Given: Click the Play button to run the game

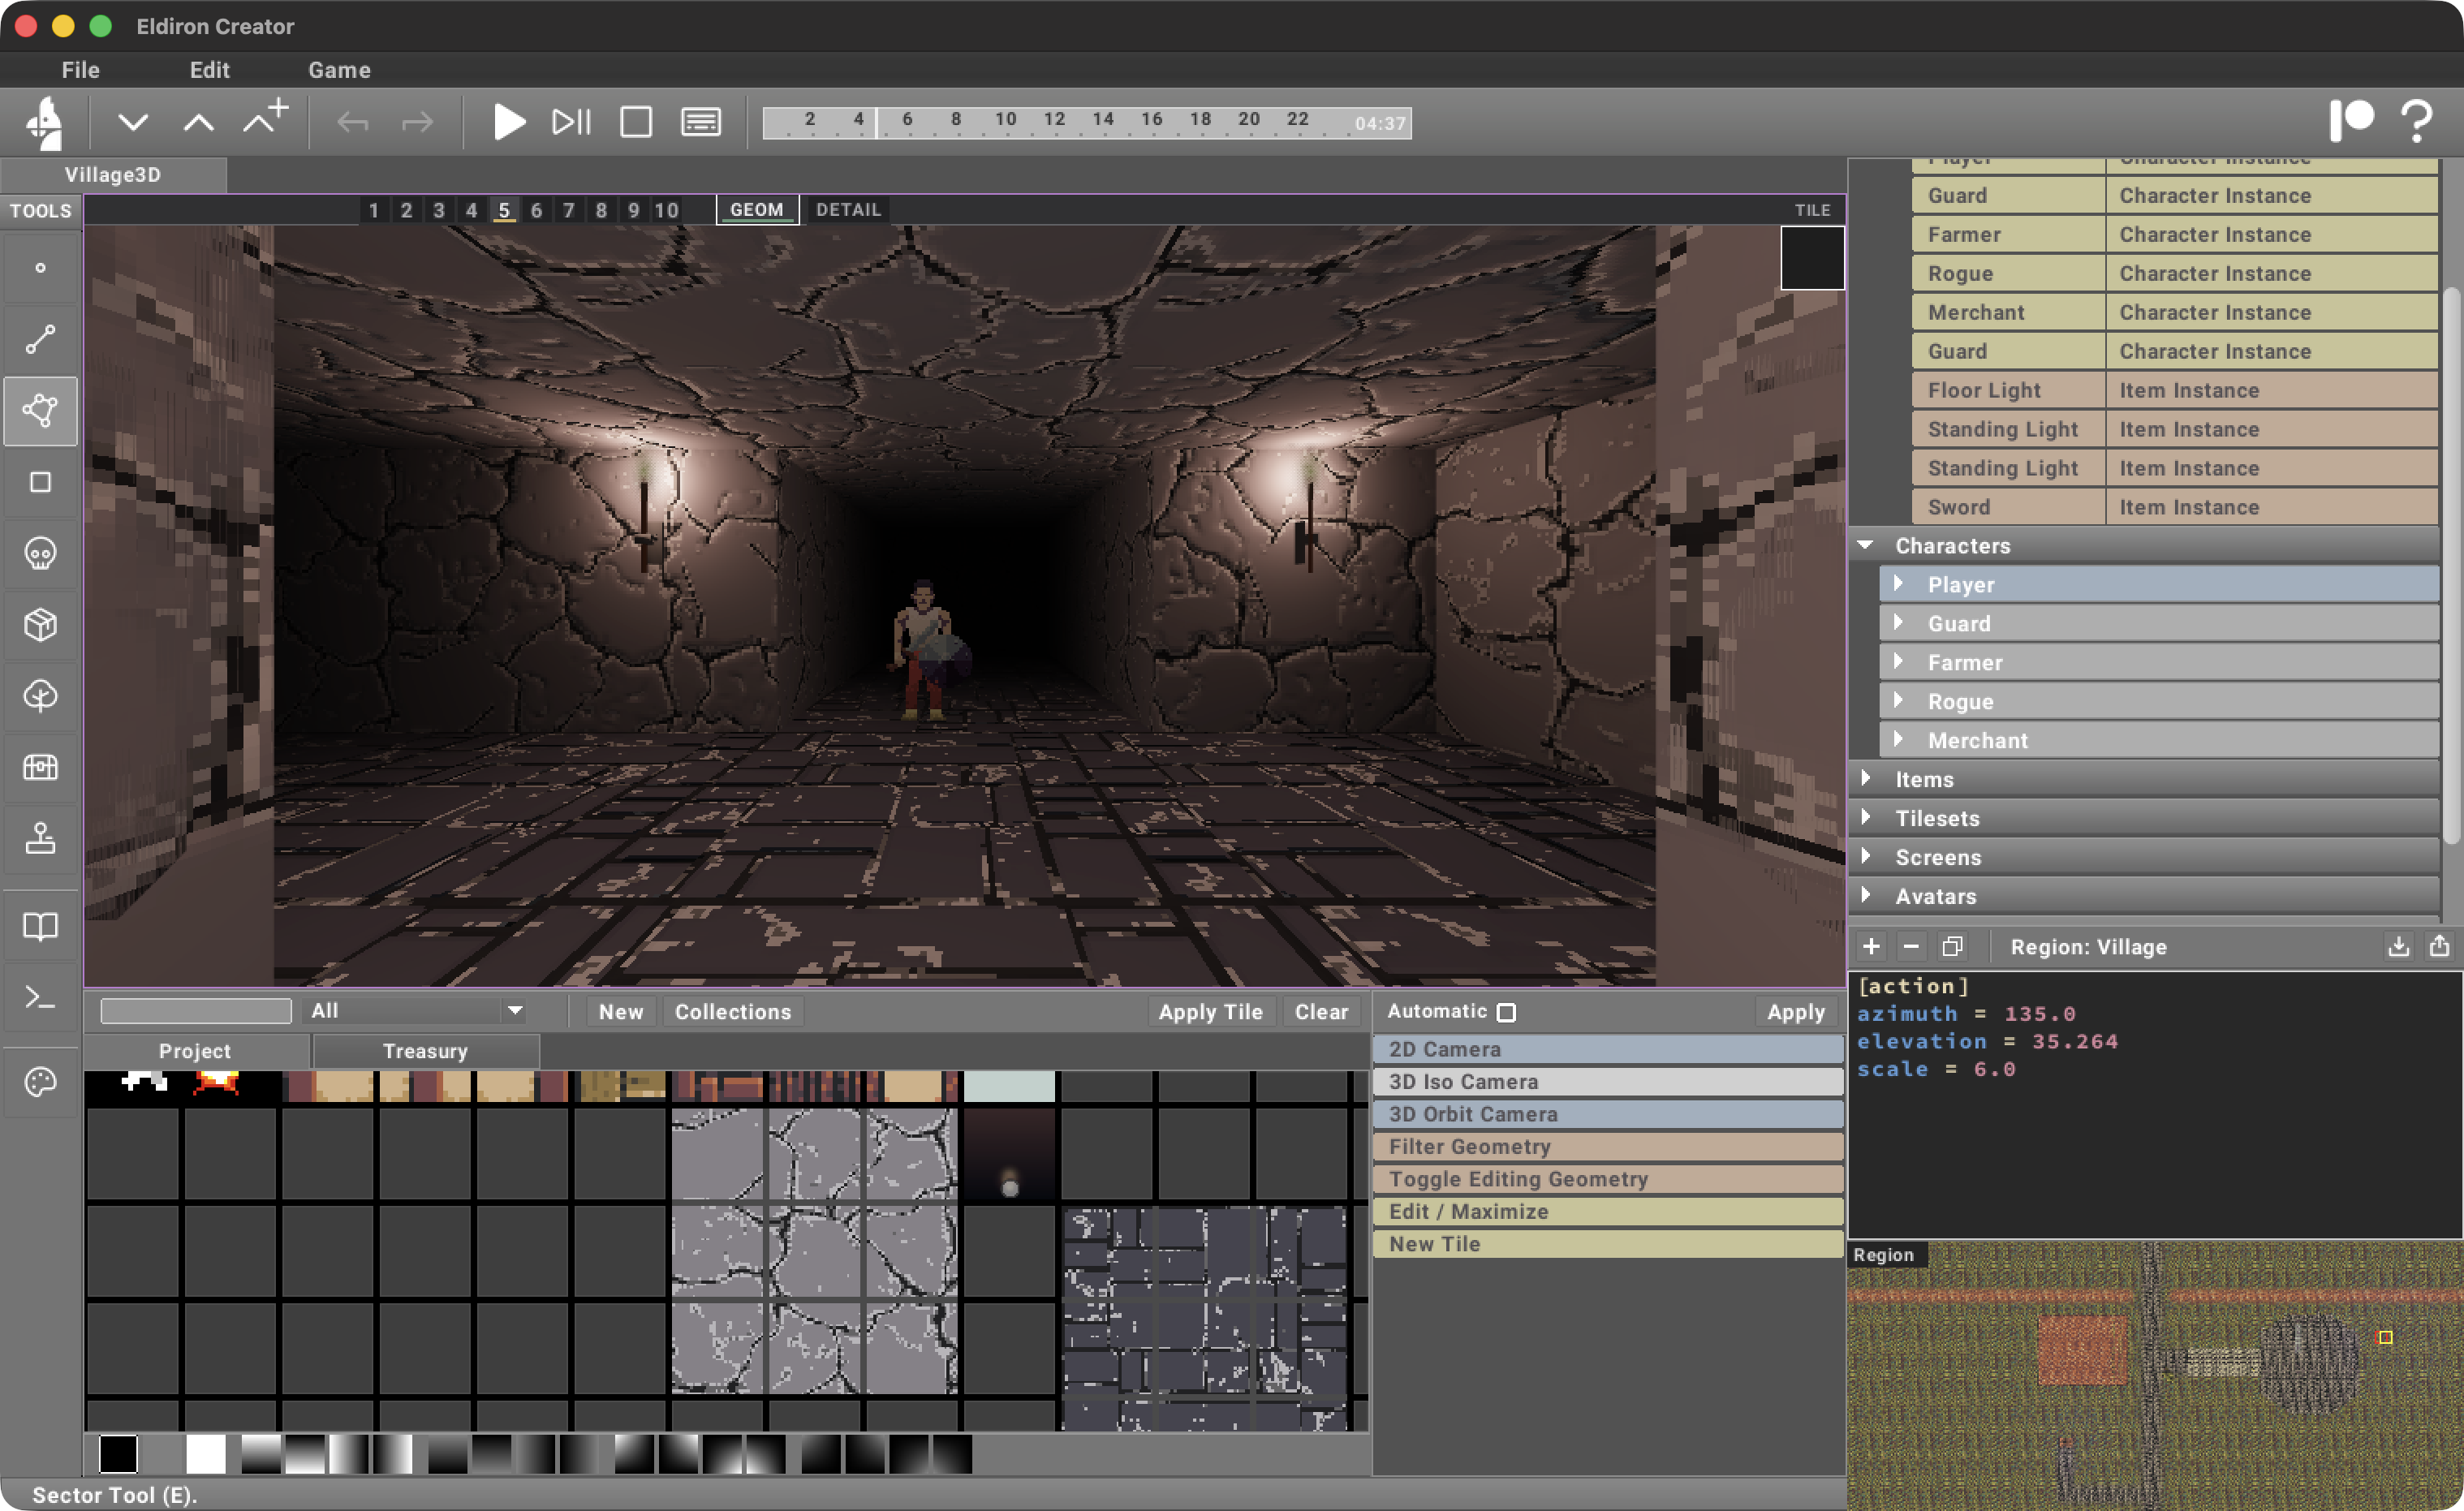Looking at the screenshot, I should point(509,121).
